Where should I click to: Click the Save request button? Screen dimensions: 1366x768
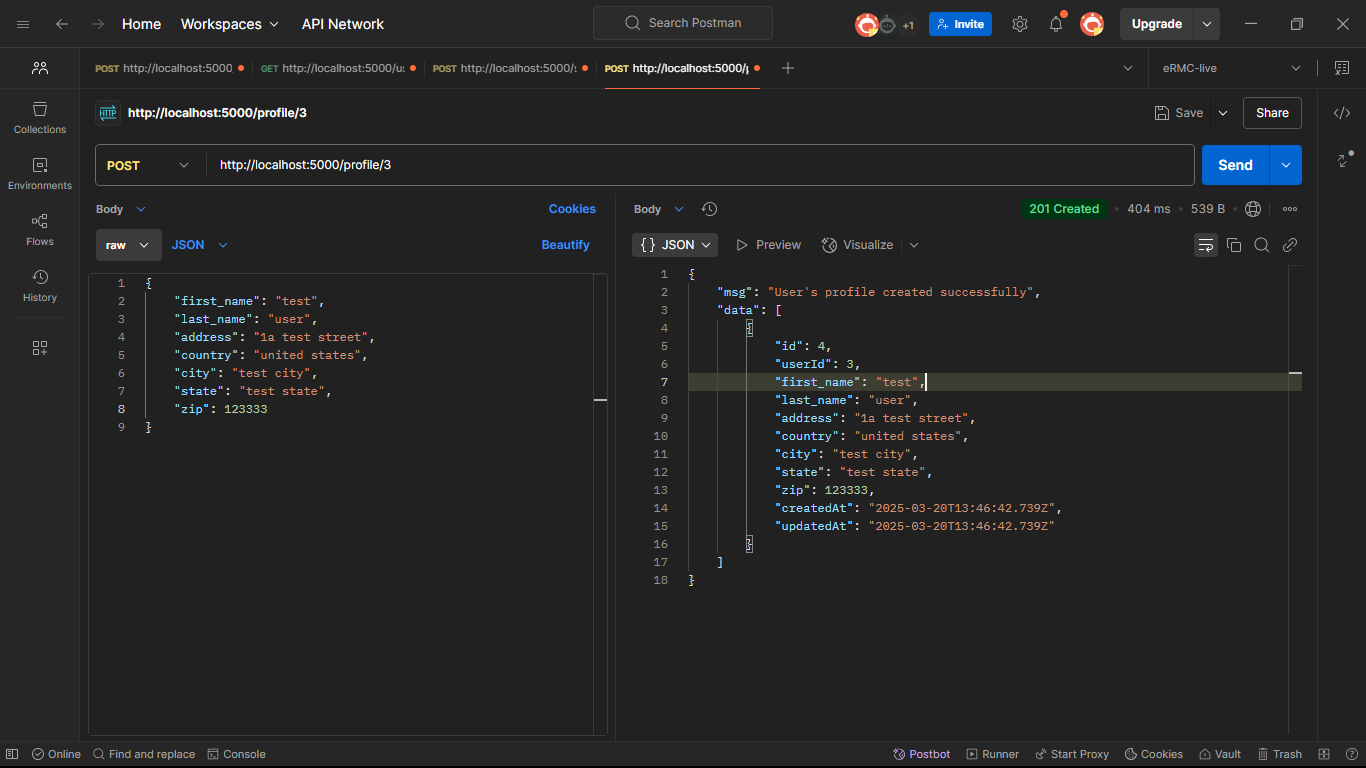tap(1179, 113)
